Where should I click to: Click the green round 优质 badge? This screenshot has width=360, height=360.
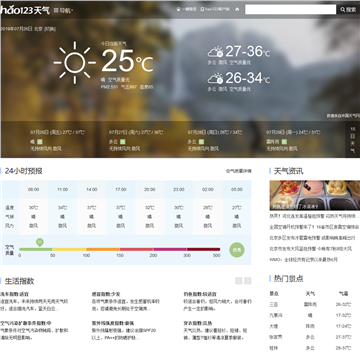237,250
